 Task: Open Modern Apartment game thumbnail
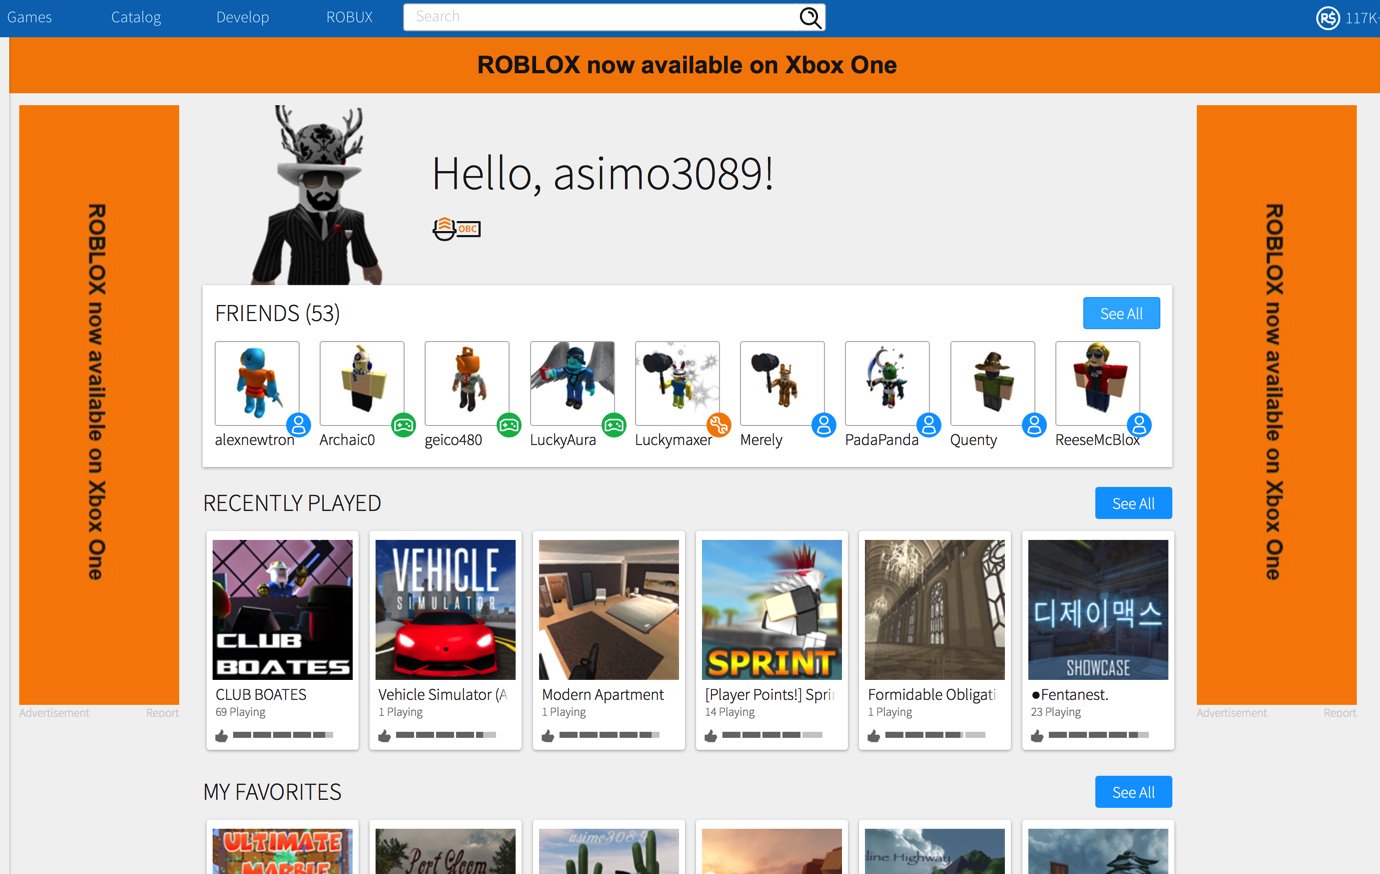click(609, 610)
